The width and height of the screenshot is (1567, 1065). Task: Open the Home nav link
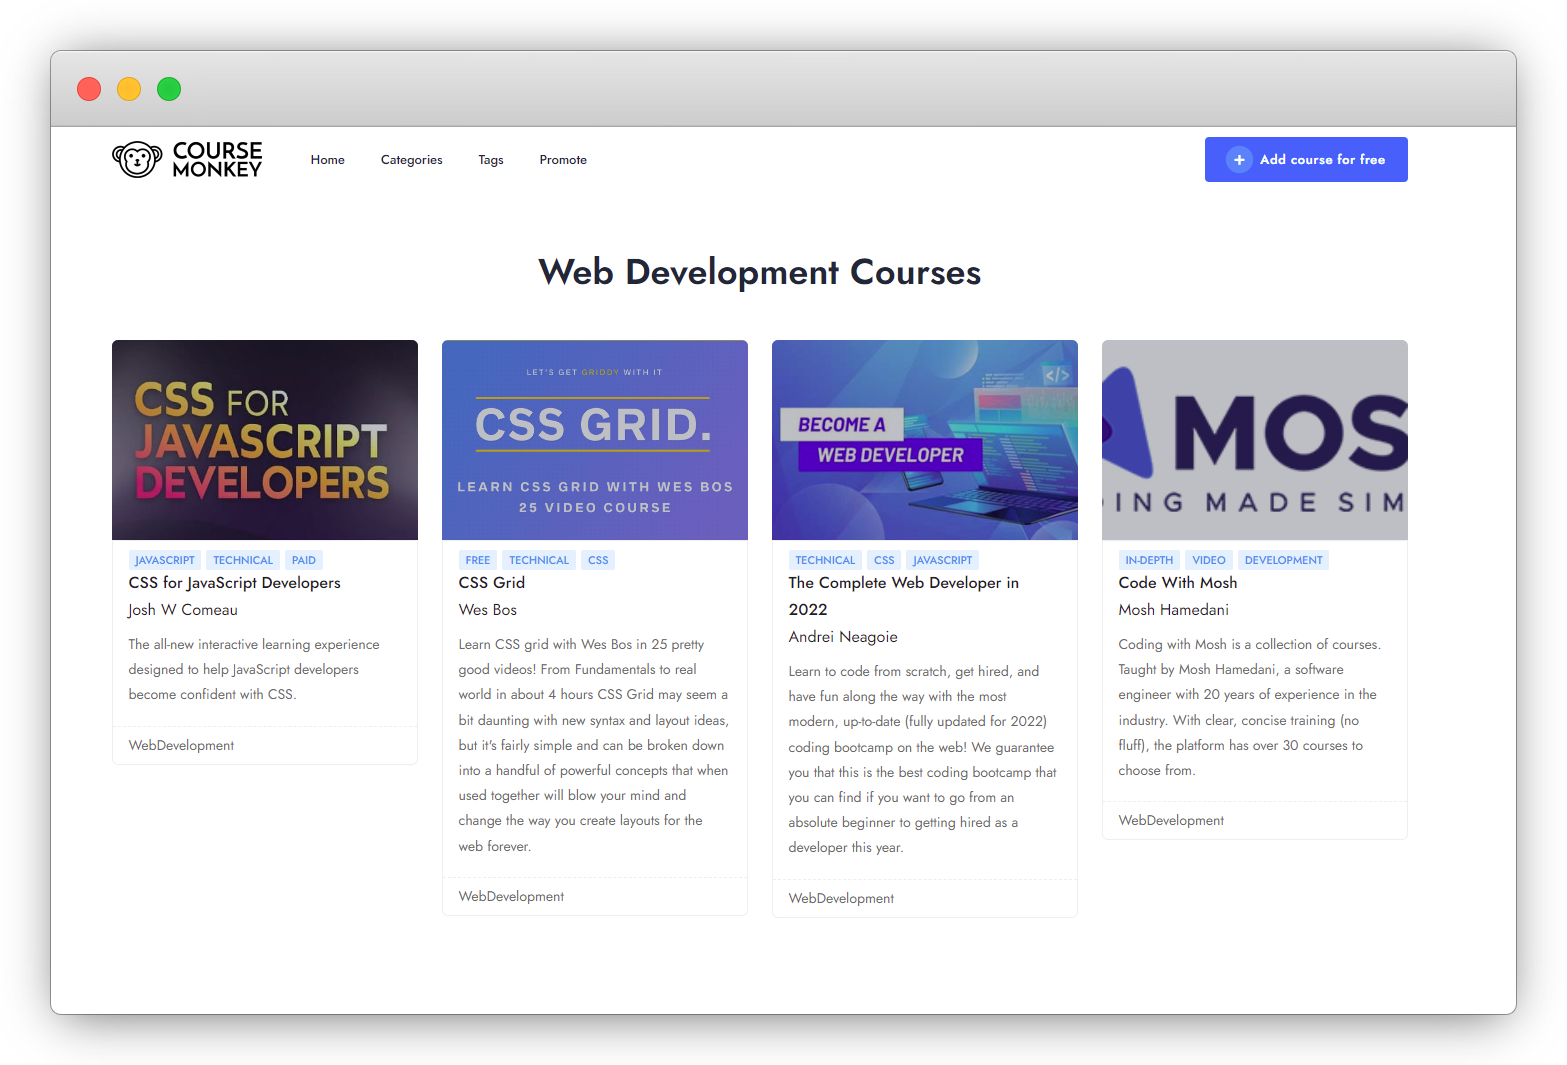tap(327, 160)
